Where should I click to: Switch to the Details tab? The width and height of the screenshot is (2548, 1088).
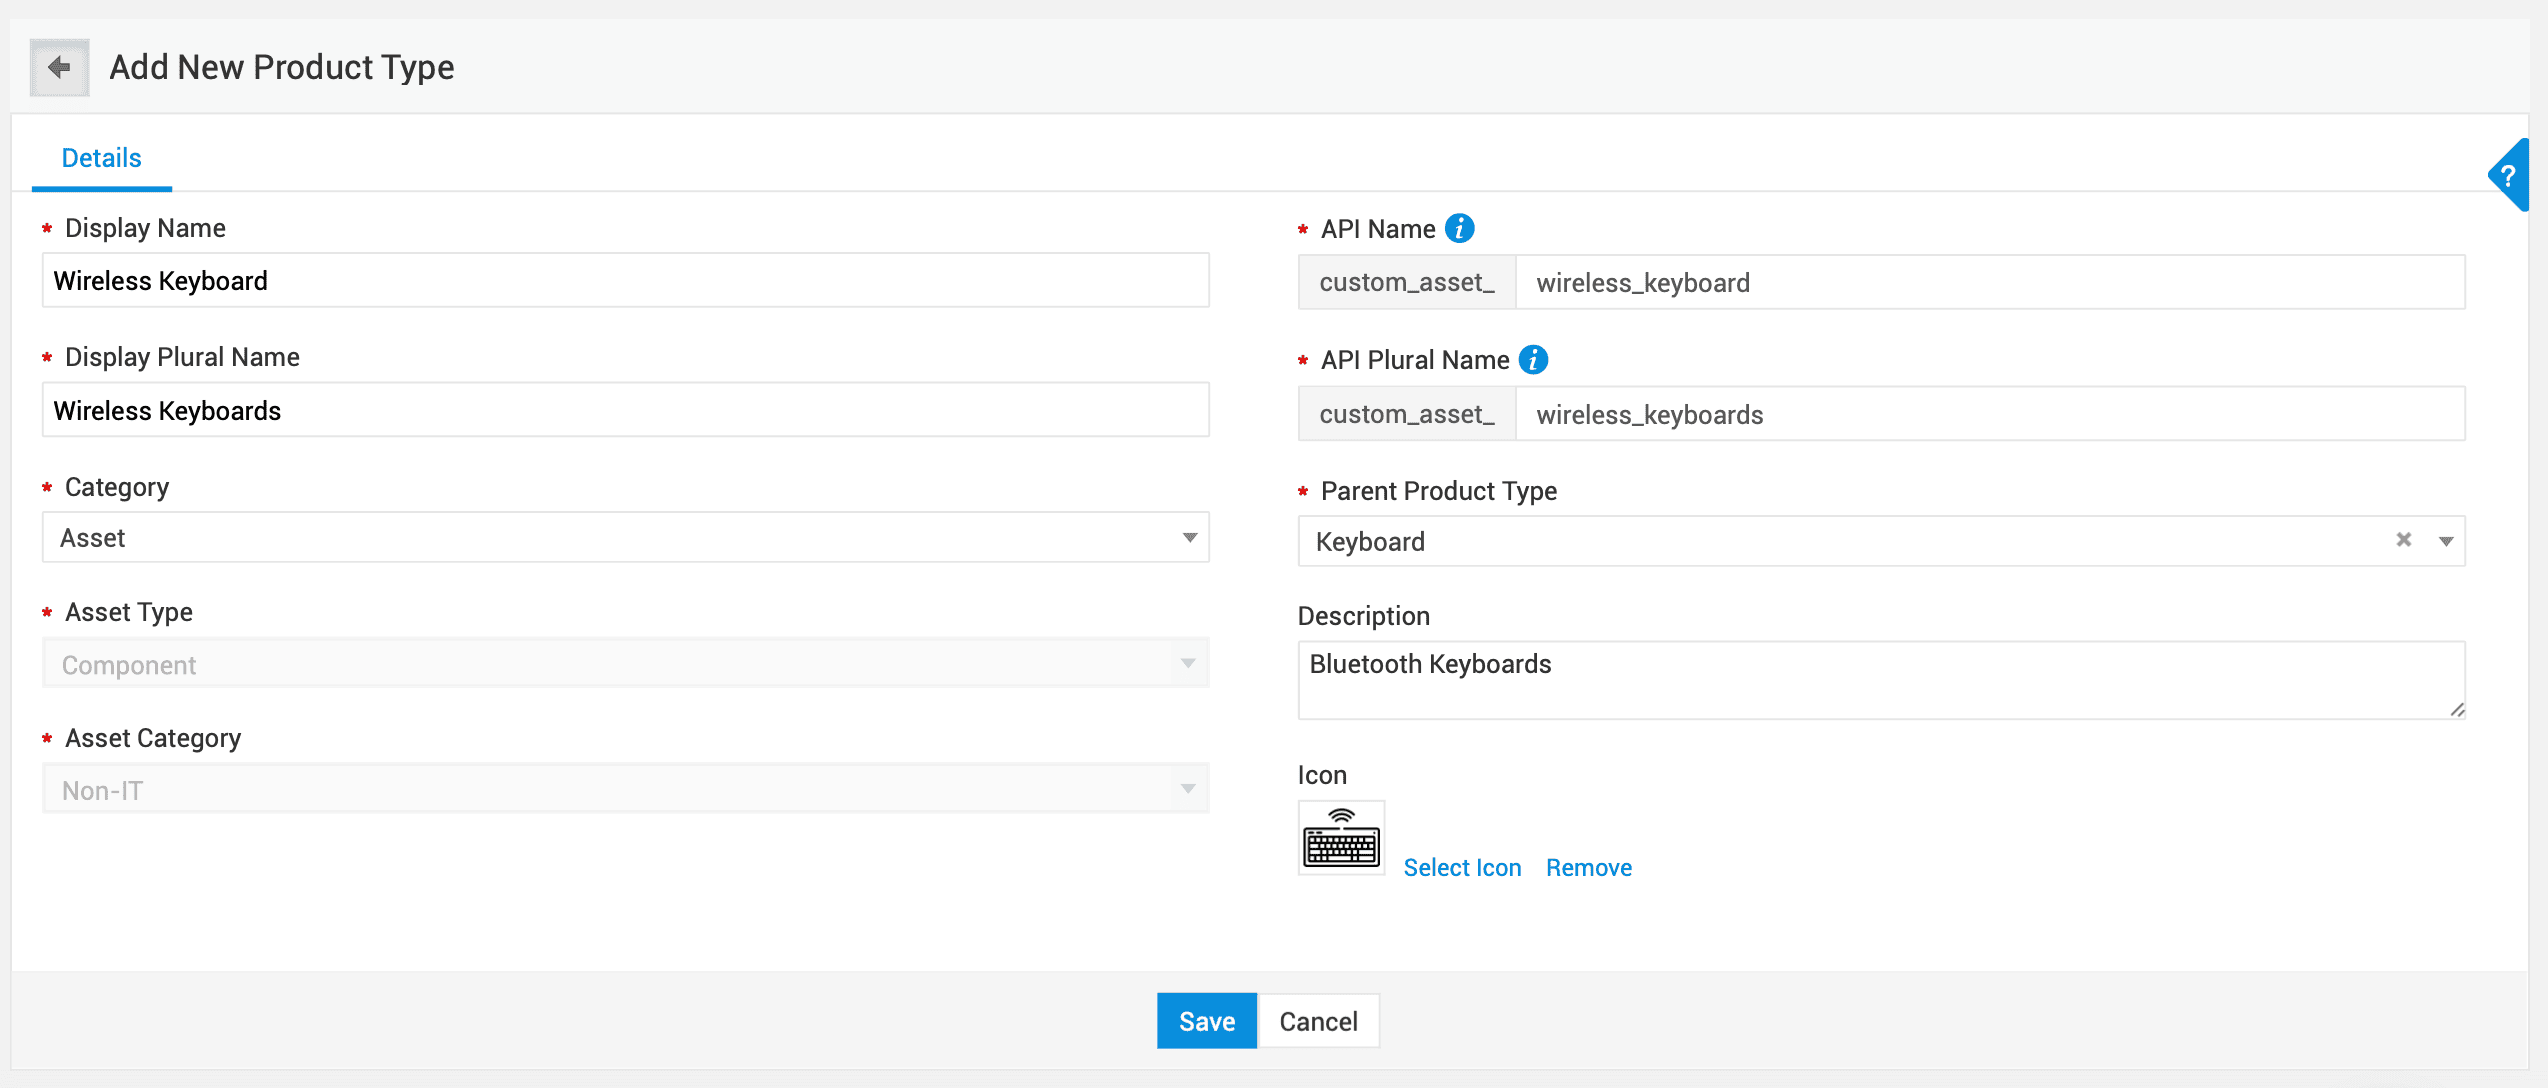click(101, 158)
